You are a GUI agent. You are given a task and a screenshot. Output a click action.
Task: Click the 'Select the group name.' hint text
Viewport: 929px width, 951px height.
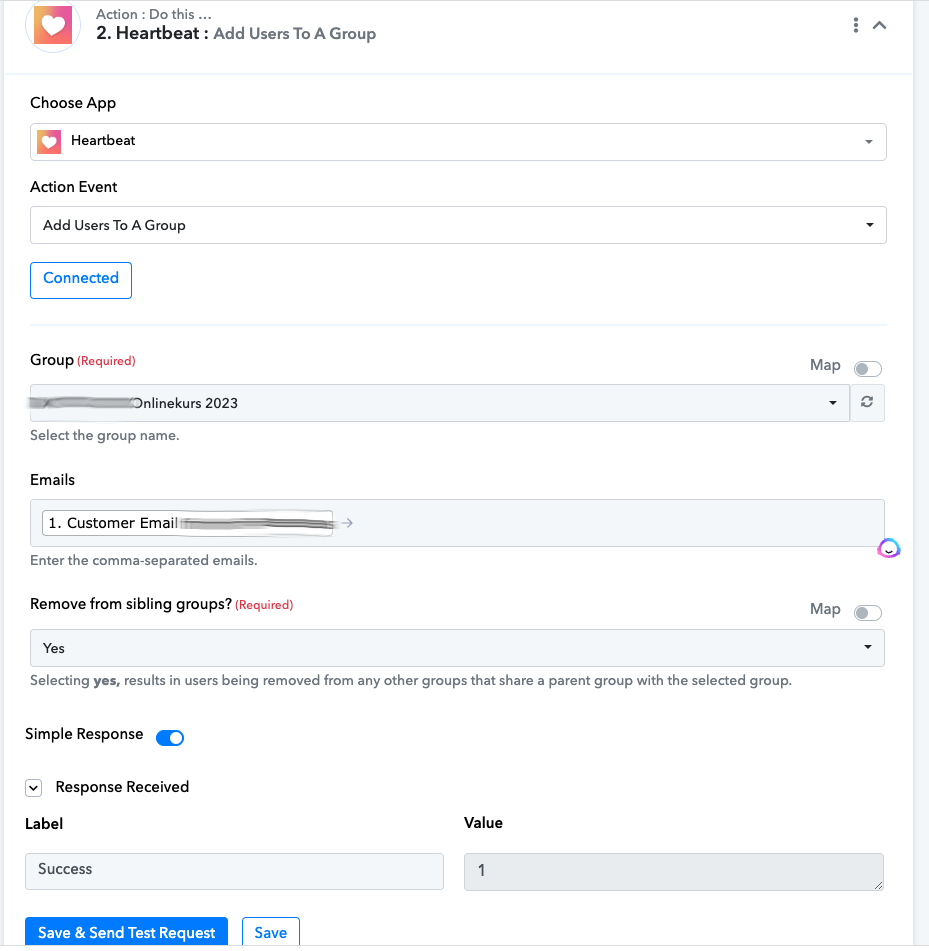[105, 435]
